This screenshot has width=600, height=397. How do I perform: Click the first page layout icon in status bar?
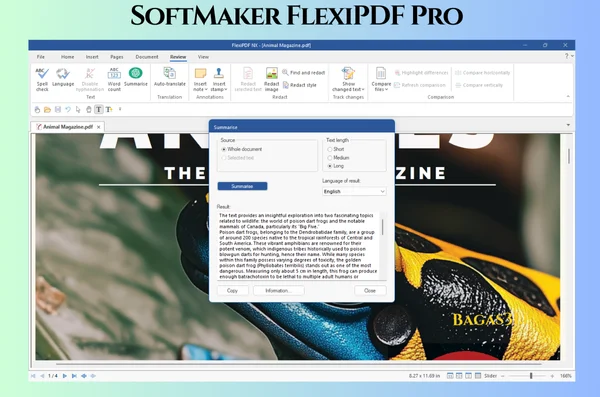coord(450,376)
